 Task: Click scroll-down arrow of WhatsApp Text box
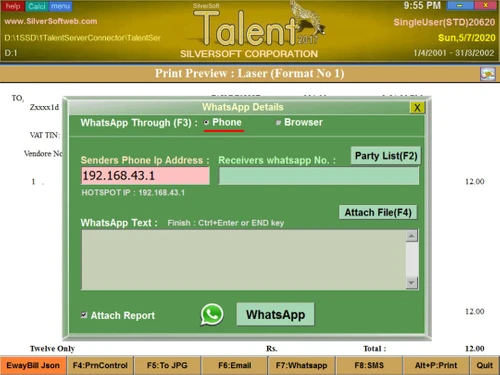click(412, 283)
